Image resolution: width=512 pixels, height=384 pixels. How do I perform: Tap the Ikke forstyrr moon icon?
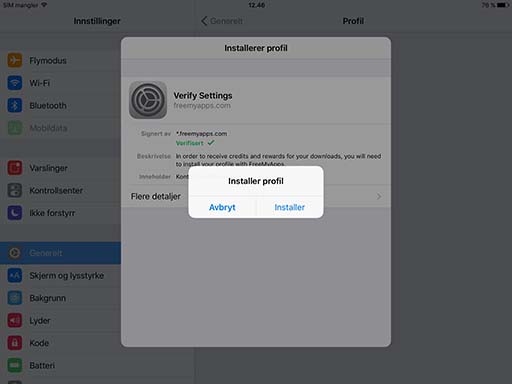coord(15,213)
